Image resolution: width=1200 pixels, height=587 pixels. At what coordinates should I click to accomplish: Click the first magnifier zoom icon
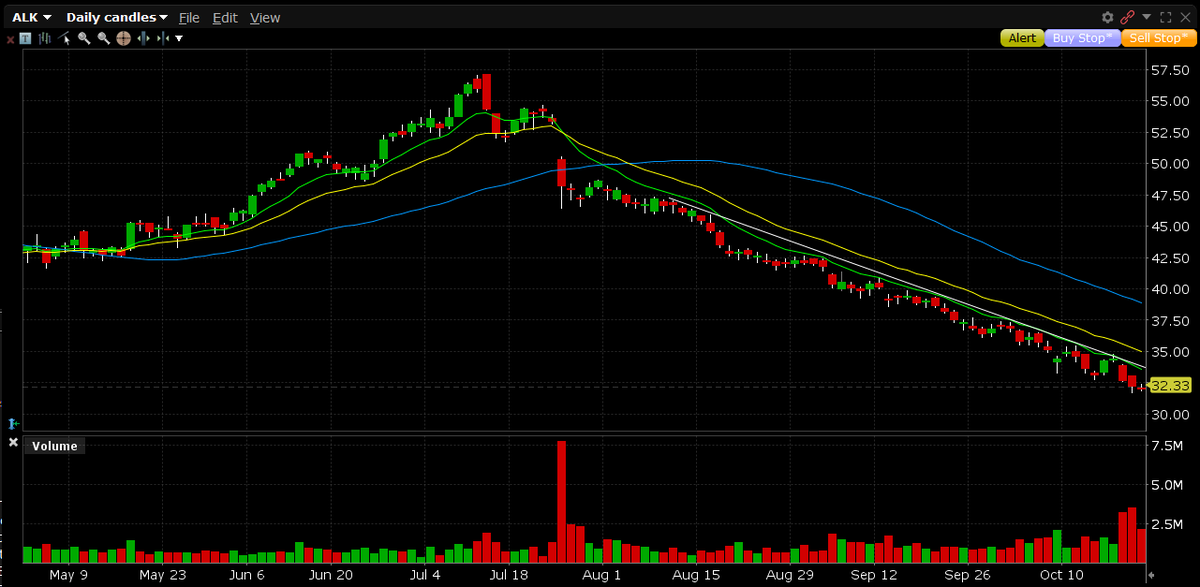(84, 38)
